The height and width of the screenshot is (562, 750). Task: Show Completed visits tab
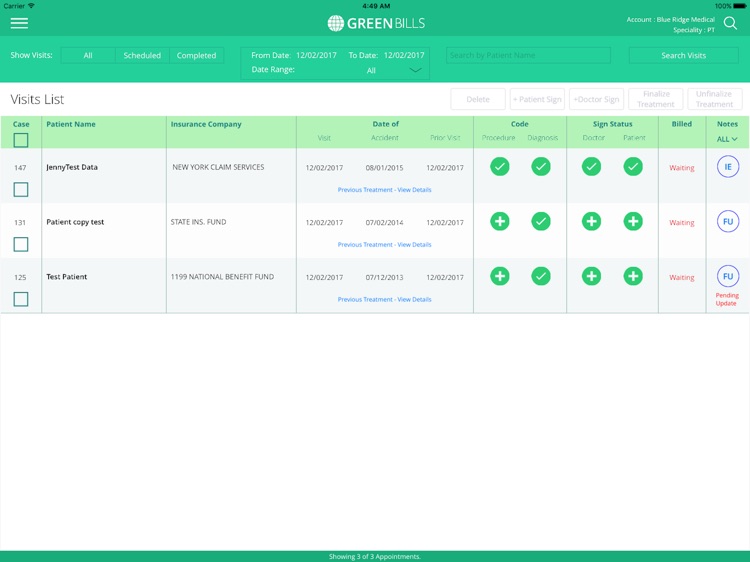[196, 55]
